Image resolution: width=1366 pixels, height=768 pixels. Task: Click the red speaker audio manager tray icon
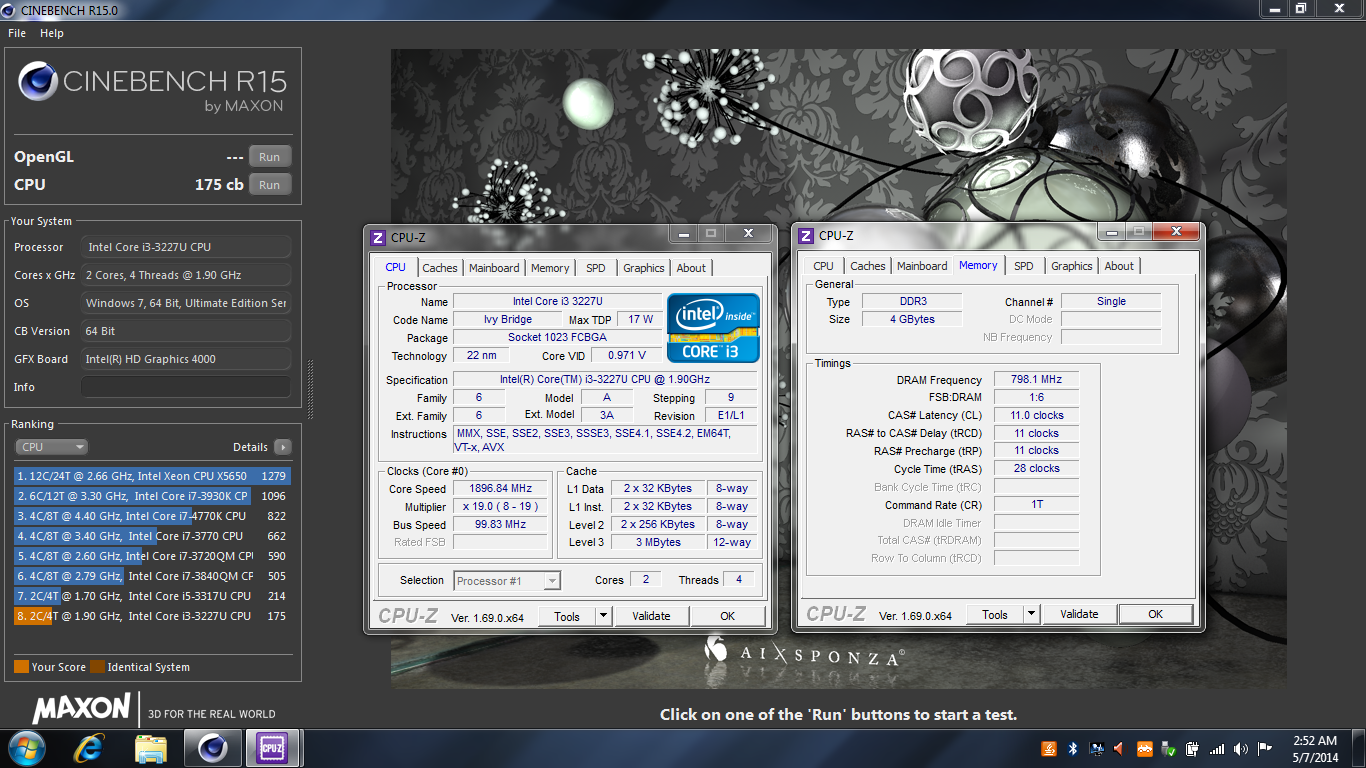pos(1120,749)
